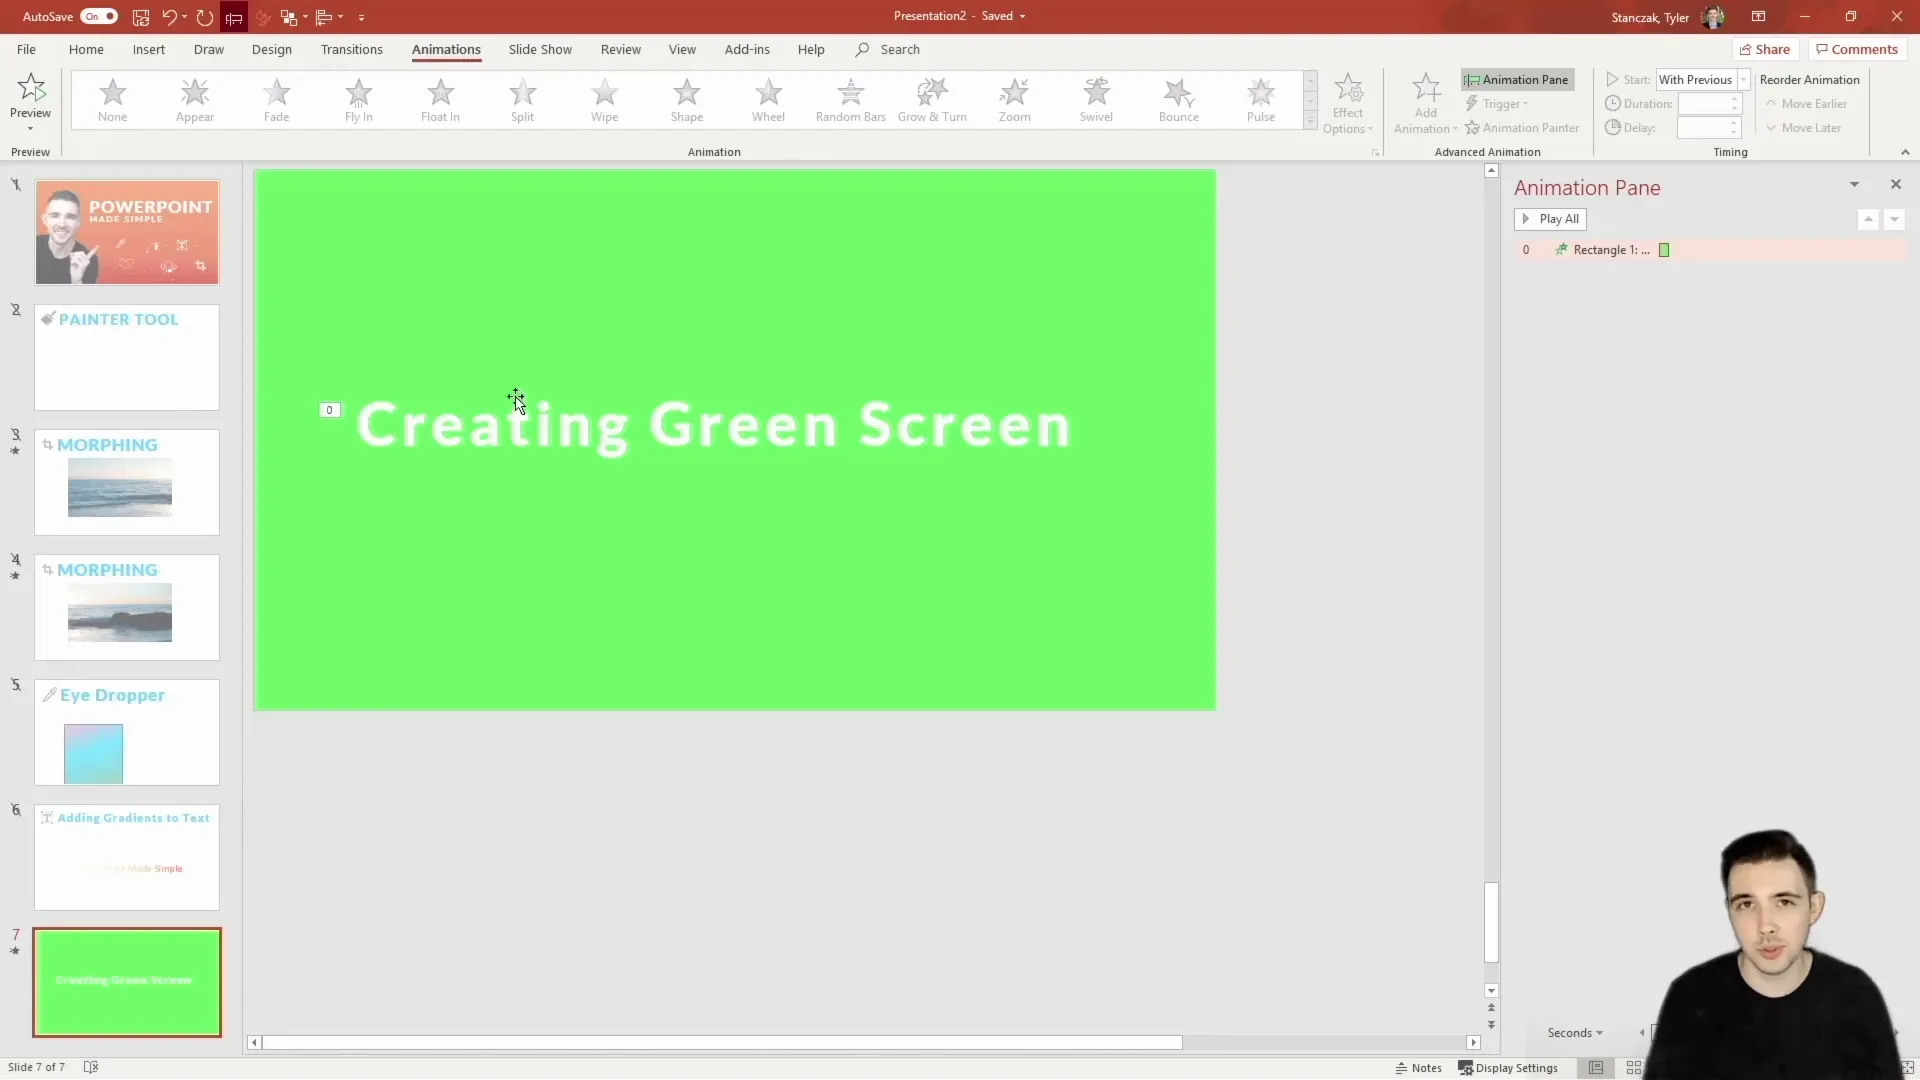
Task: Open Seconds zoom dropdown in Animation Pane
Action: pyautogui.click(x=1575, y=1033)
